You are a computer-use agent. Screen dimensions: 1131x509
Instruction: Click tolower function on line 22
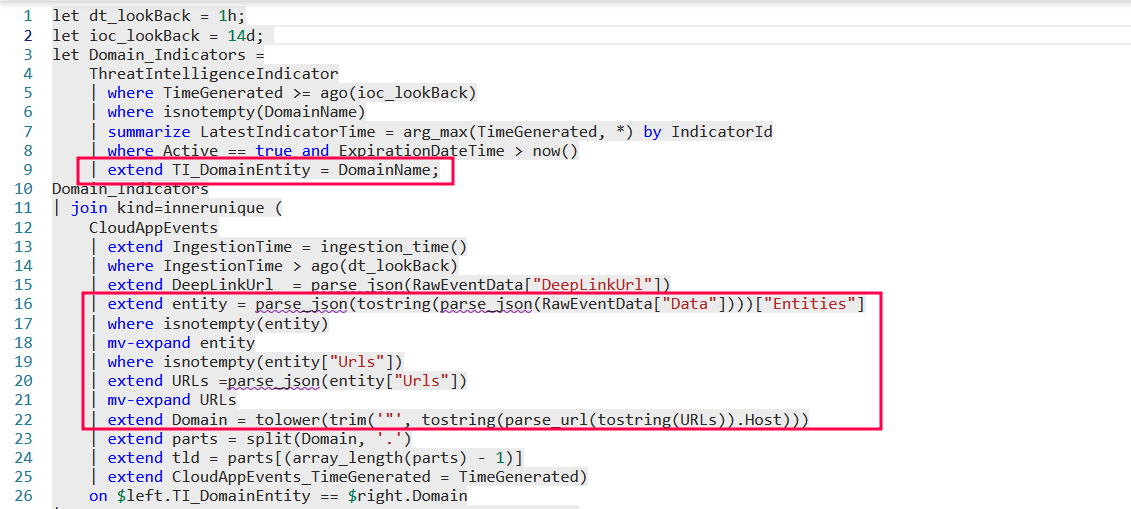[x=288, y=420]
